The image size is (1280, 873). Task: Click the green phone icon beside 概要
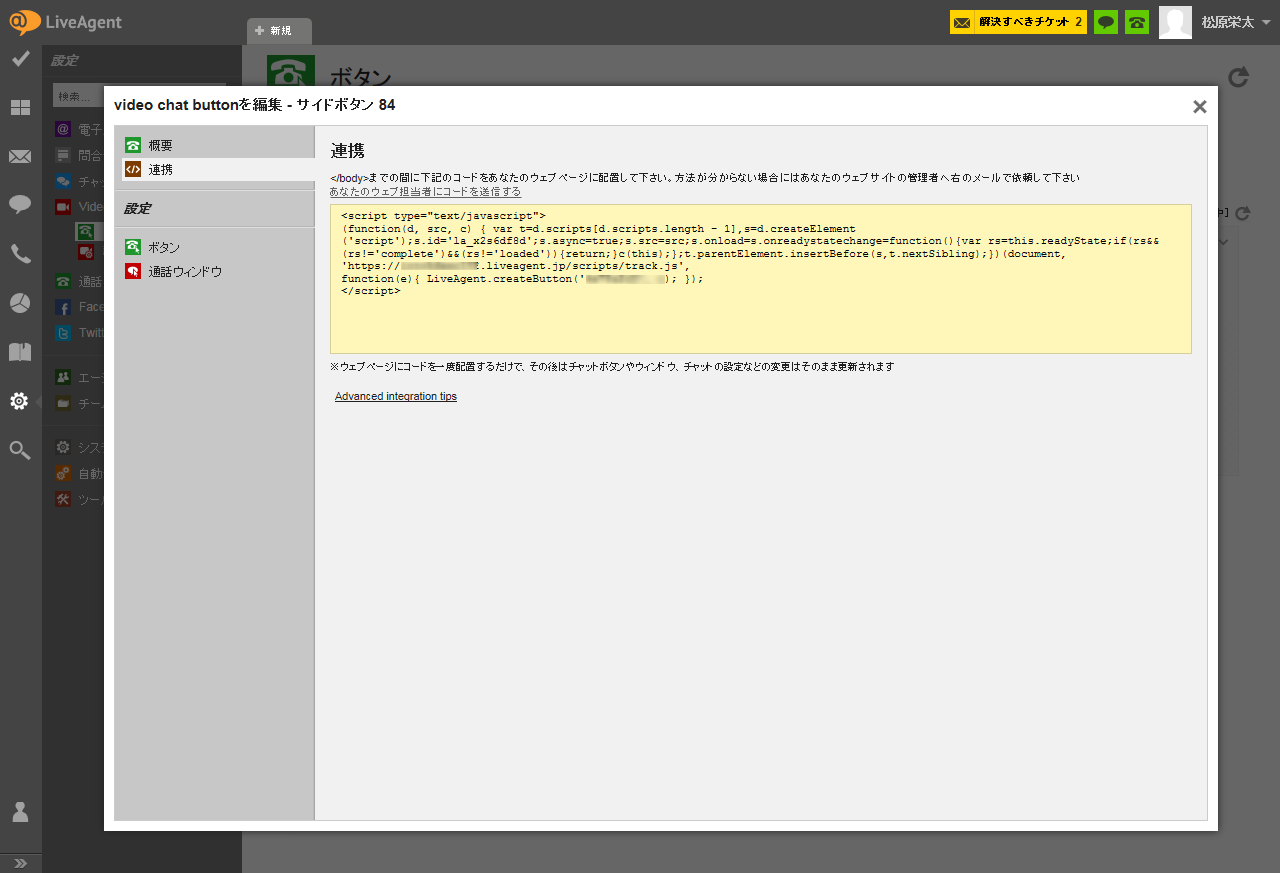pyautogui.click(x=133, y=146)
